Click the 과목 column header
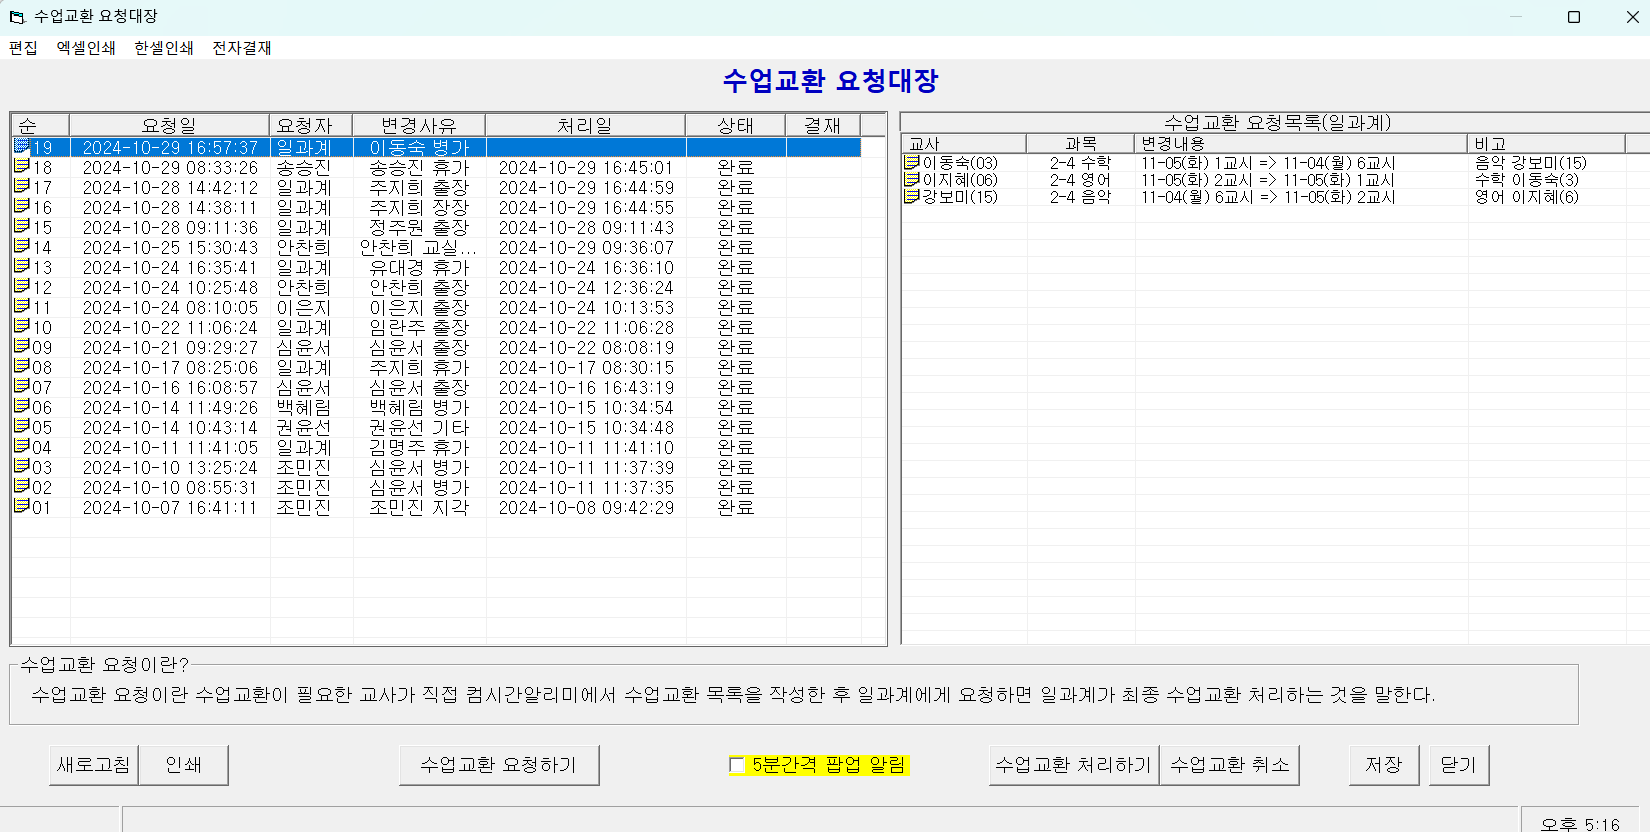1650x832 pixels. pos(1080,144)
